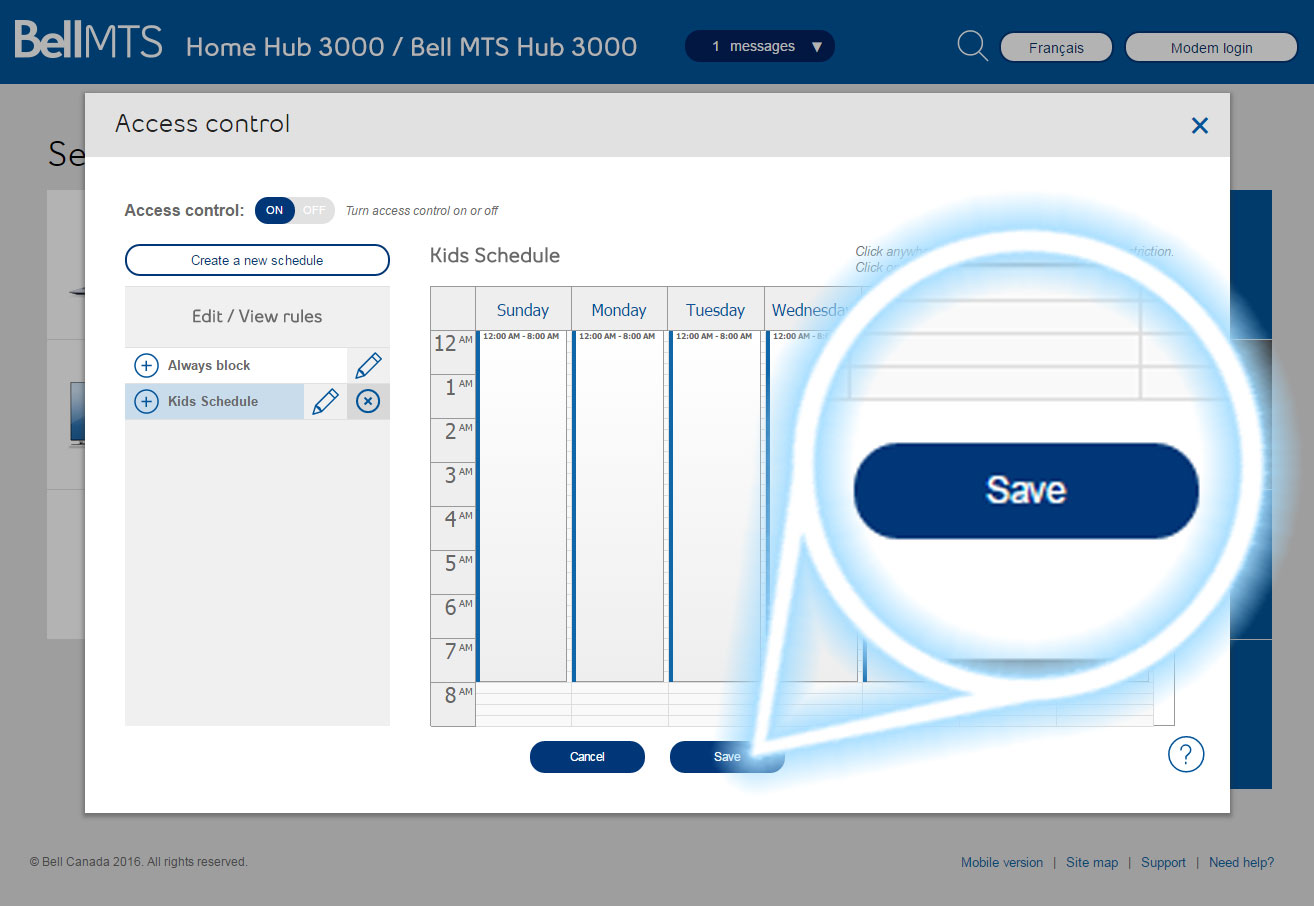Viewport: 1314px width, 906px height.
Task: Open the Site map link
Action: (1092, 863)
